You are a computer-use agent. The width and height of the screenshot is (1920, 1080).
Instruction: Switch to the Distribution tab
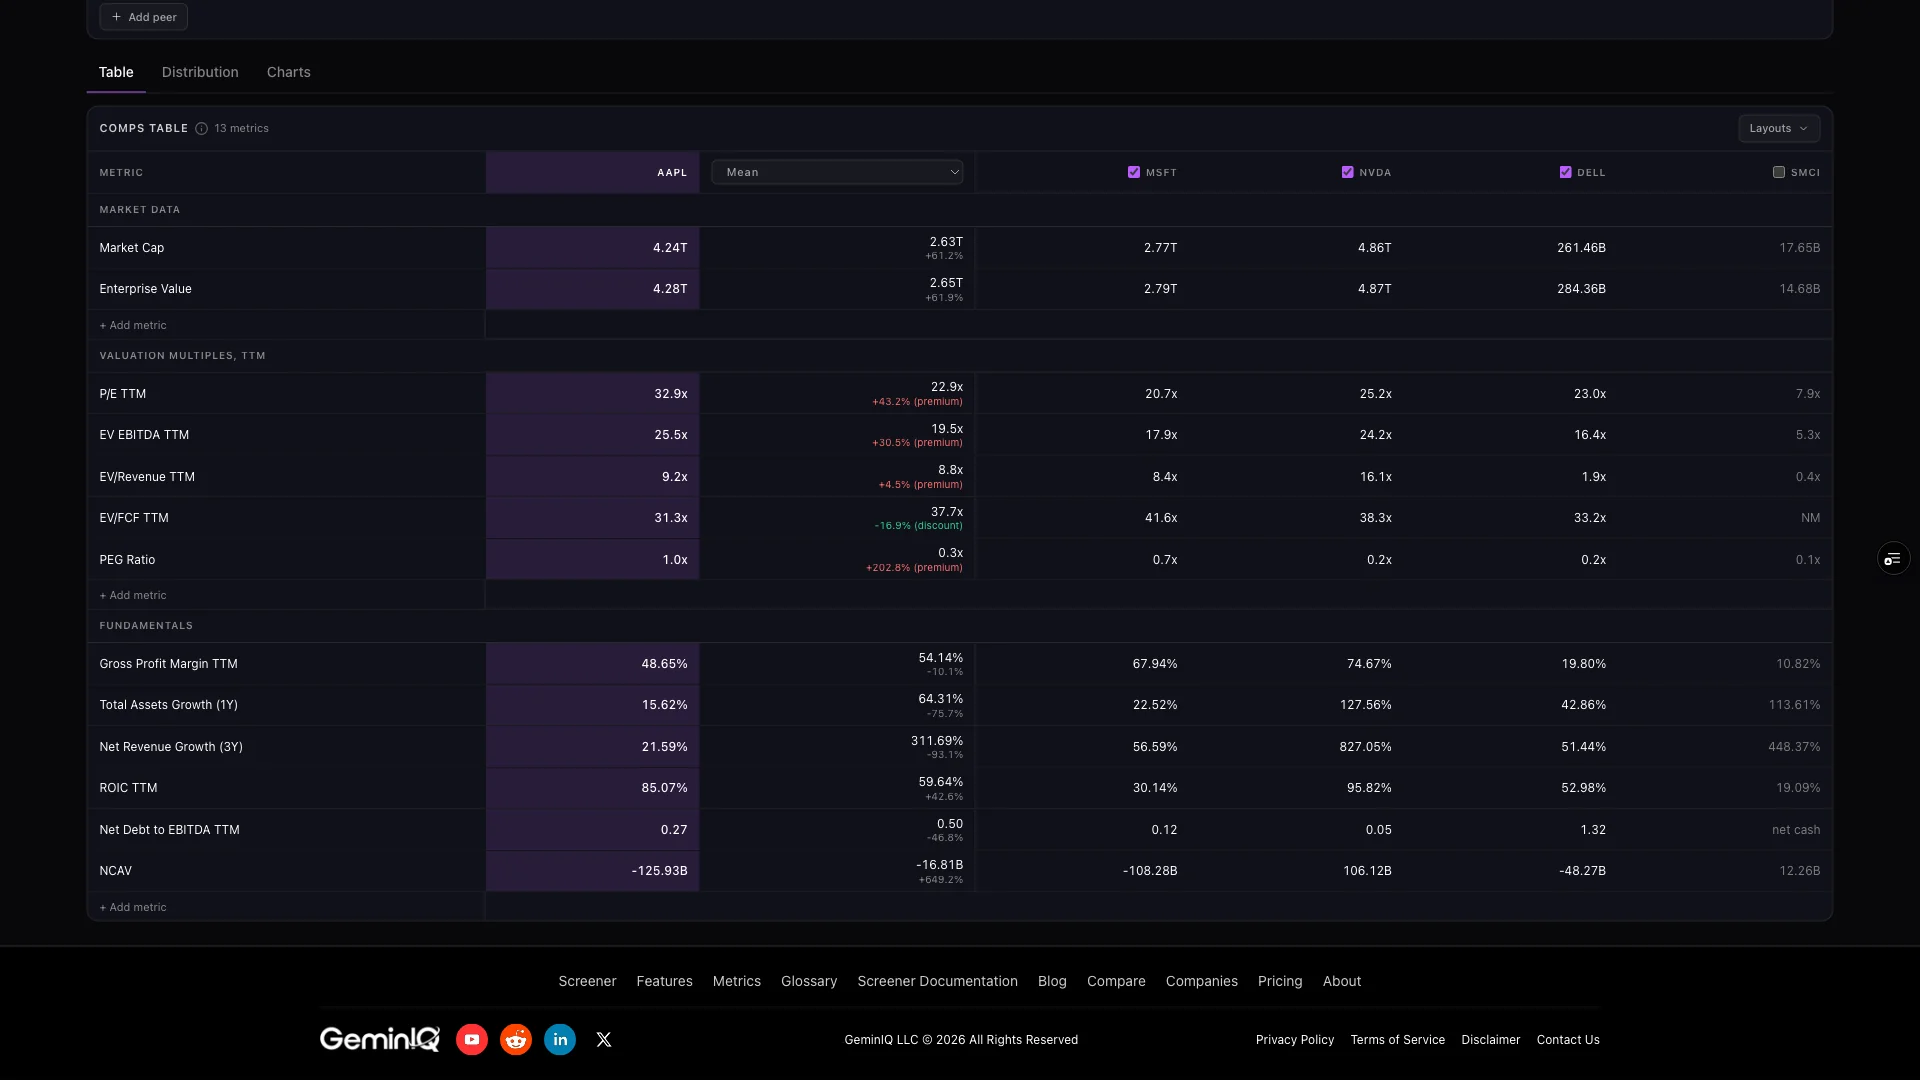[200, 72]
